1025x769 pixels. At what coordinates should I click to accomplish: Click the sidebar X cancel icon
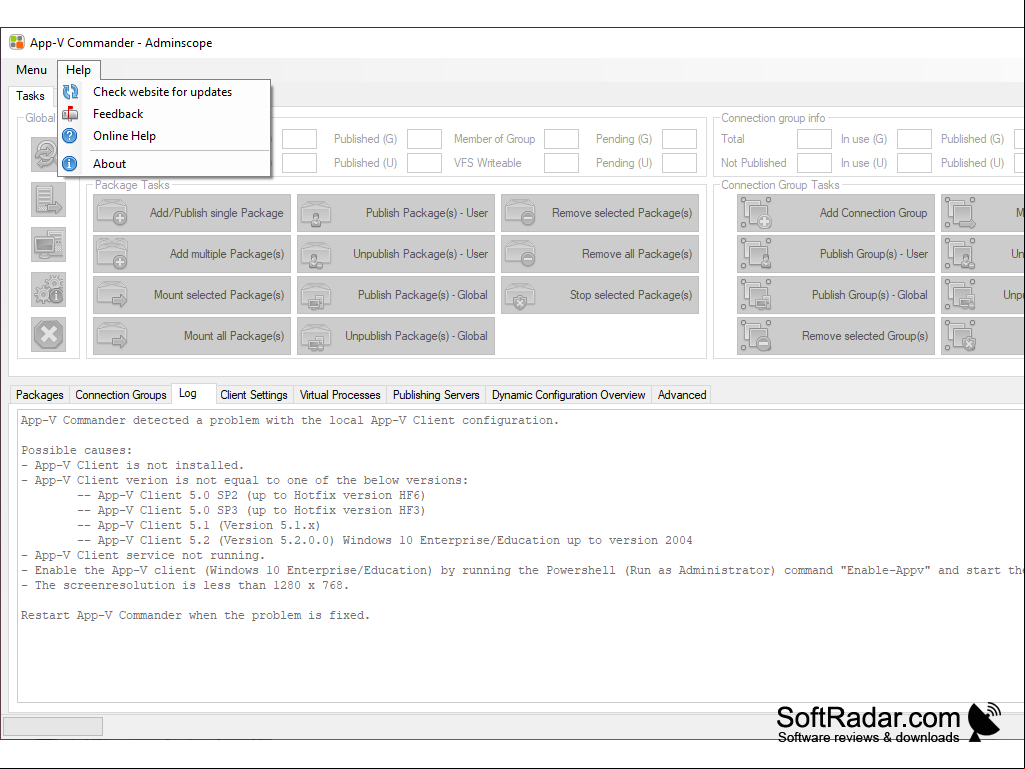[48, 335]
